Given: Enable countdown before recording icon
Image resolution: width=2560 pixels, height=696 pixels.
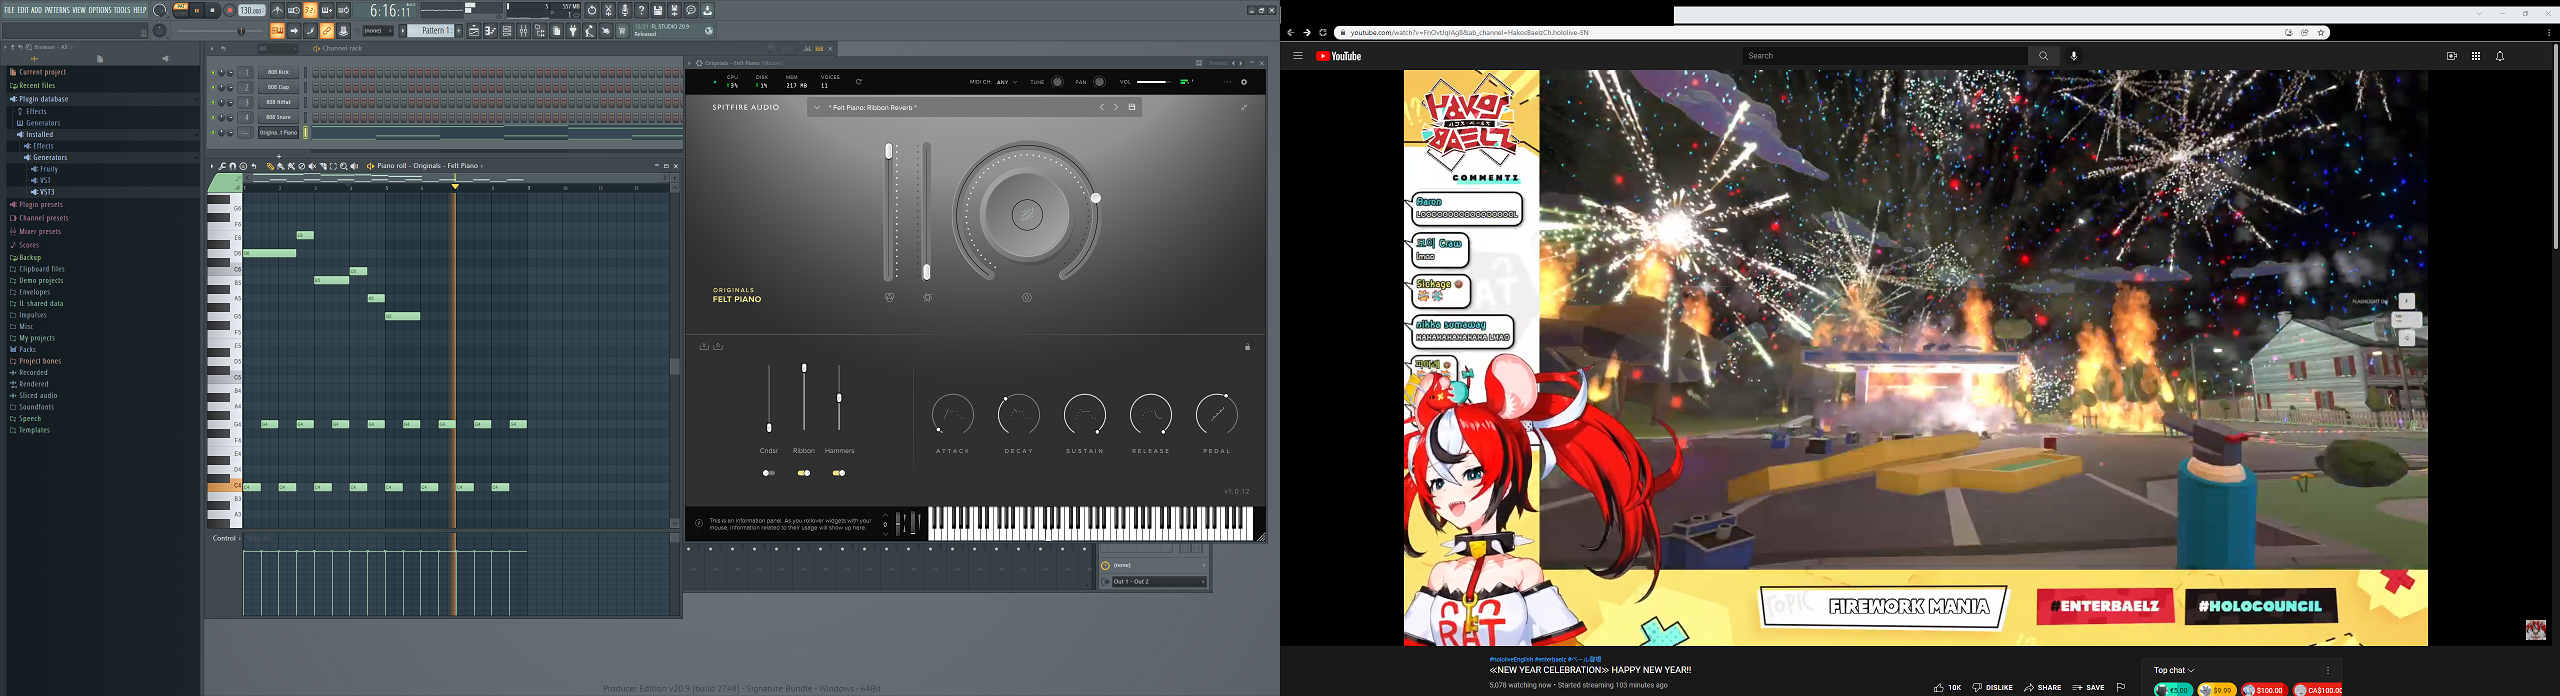Looking at the screenshot, I should point(310,10).
